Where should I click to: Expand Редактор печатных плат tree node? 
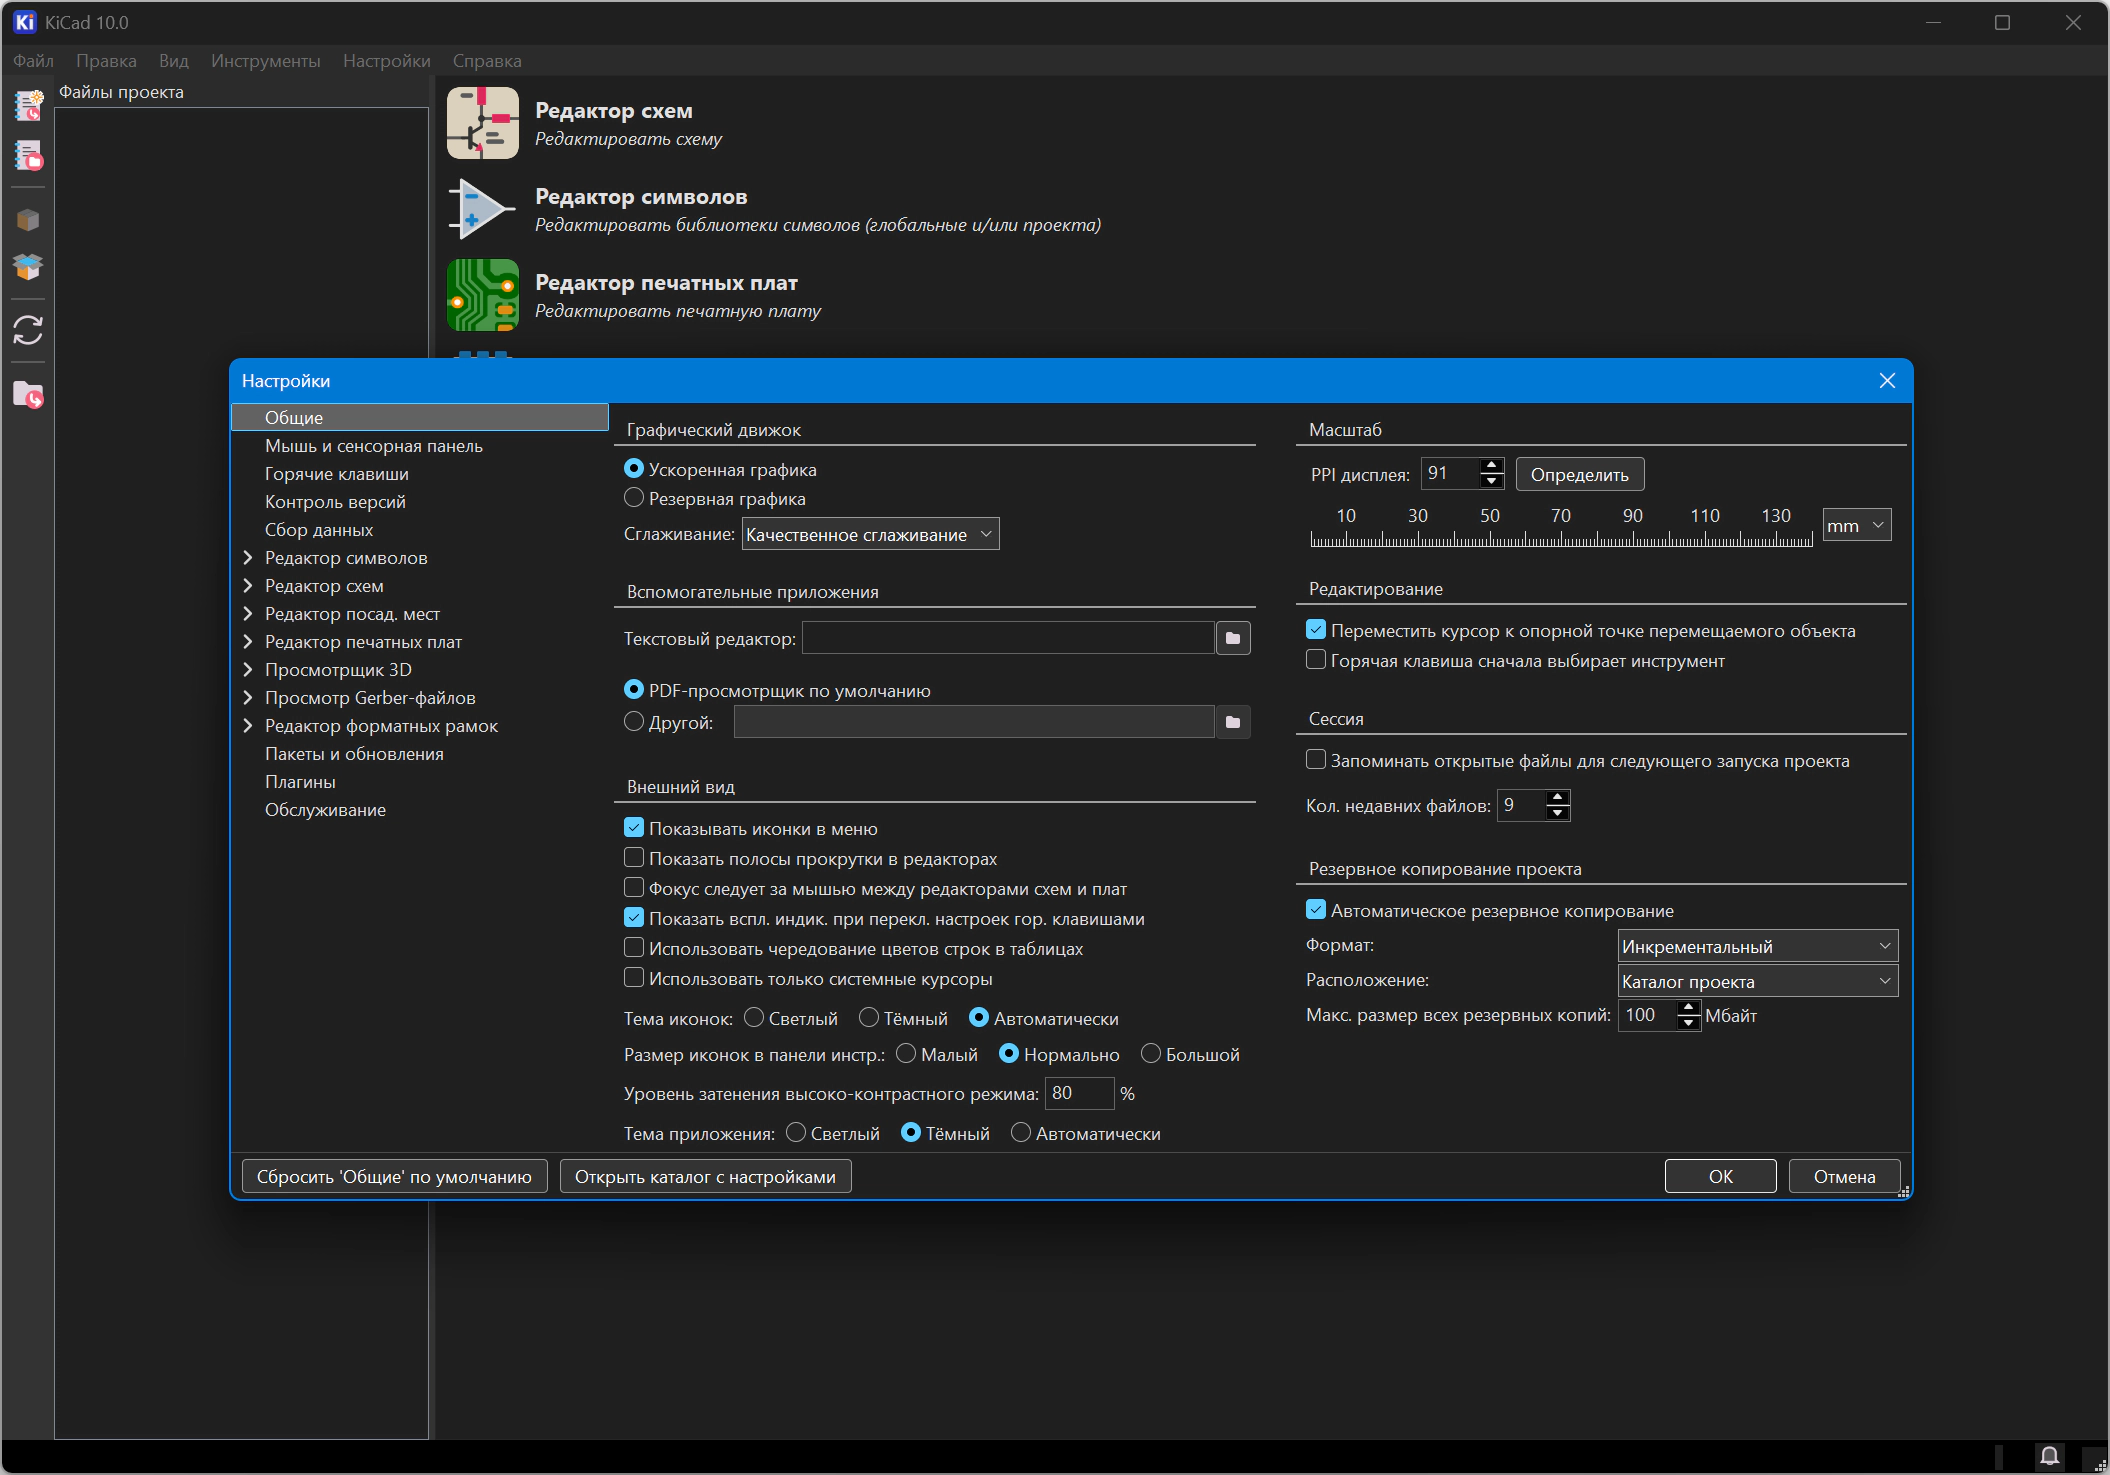tap(248, 642)
